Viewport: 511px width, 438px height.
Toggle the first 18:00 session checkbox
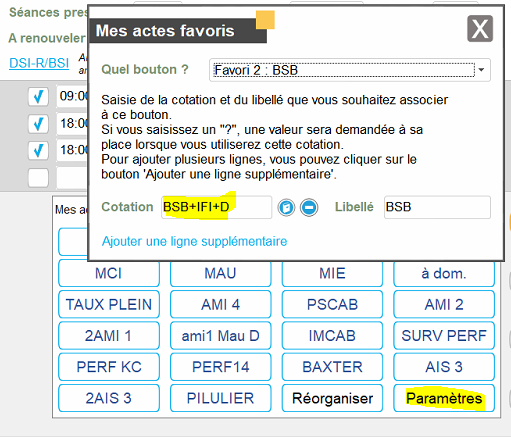(x=38, y=124)
